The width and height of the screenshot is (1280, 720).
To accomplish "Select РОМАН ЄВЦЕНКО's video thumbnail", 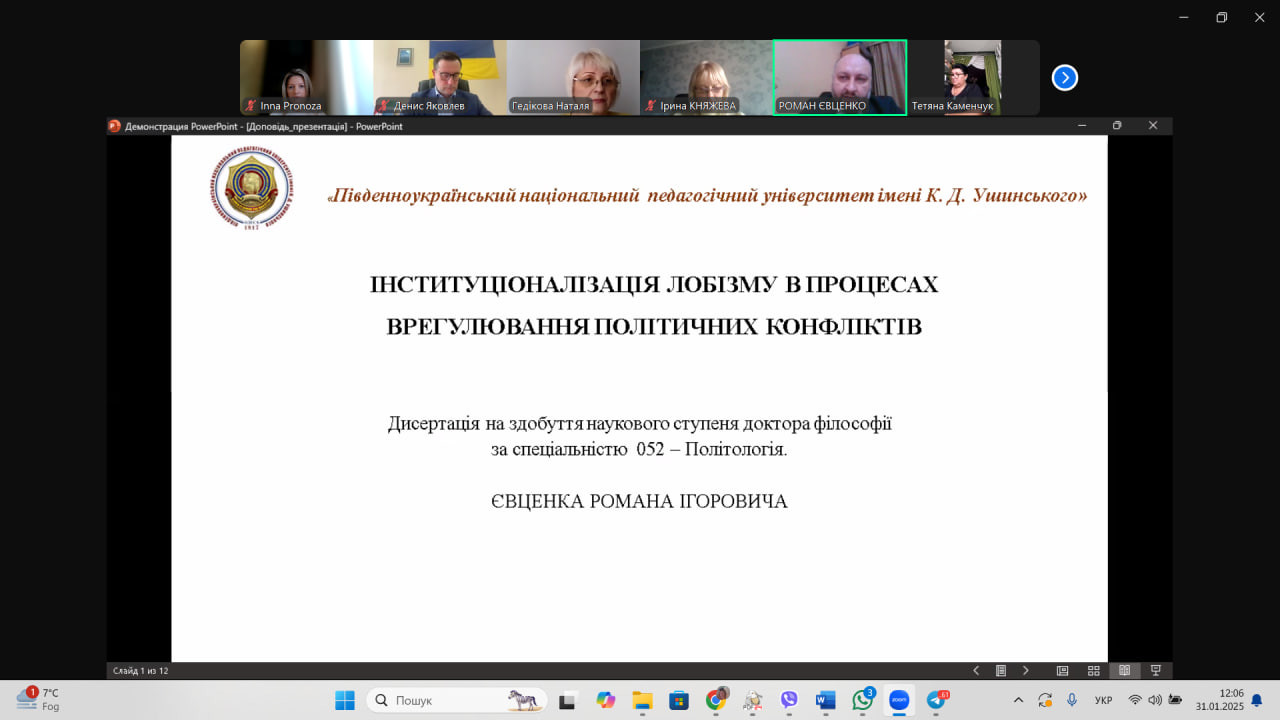I will tap(840, 78).
